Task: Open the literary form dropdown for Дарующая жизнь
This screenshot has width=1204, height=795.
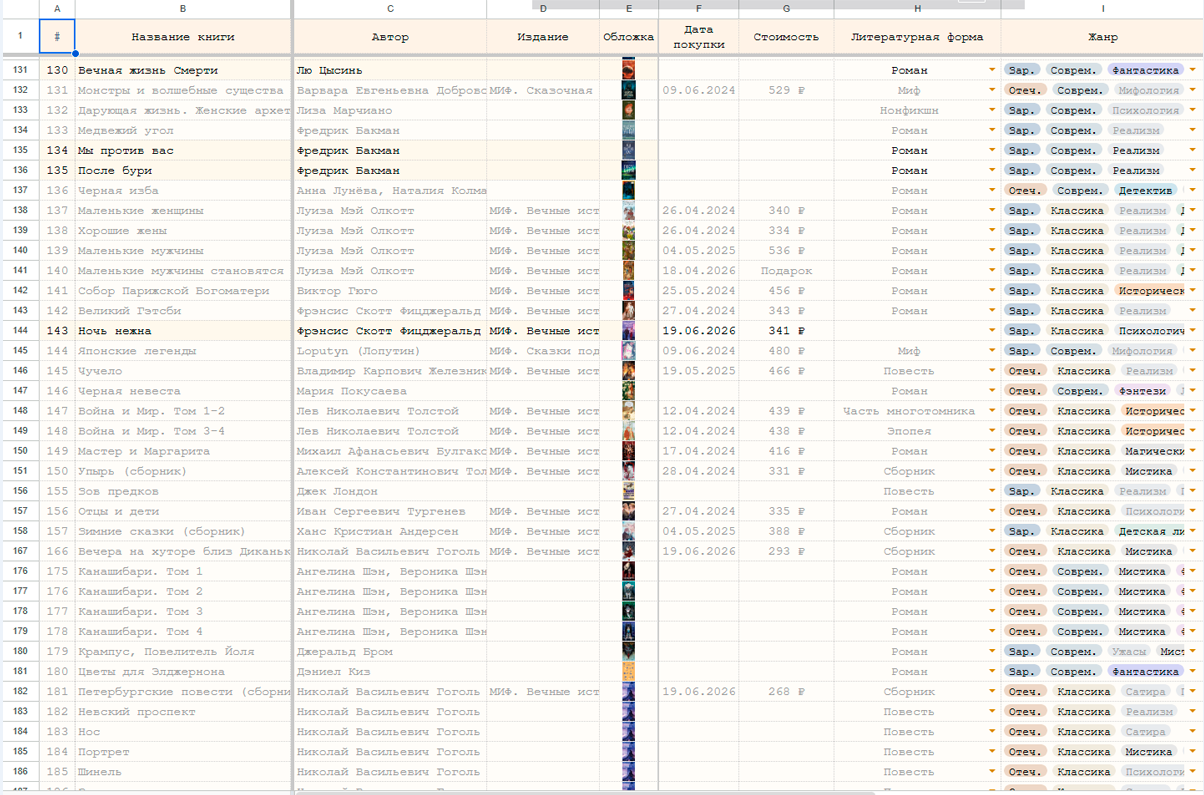Action: click(x=992, y=110)
